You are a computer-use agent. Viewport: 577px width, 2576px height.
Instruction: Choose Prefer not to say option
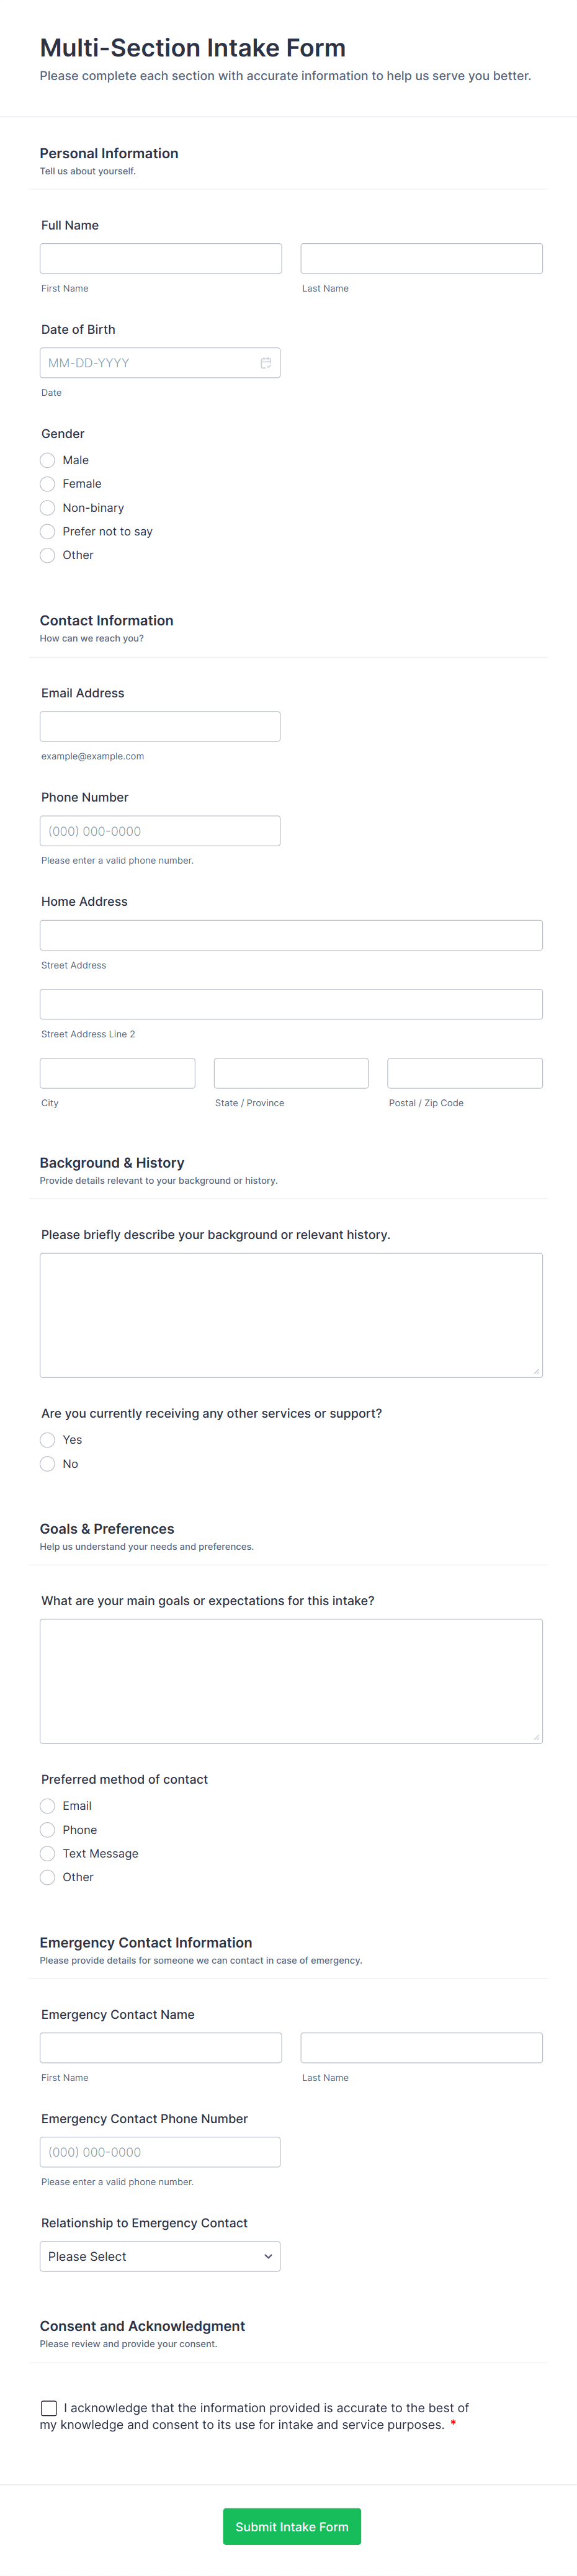pyautogui.click(x=47, y=532)
